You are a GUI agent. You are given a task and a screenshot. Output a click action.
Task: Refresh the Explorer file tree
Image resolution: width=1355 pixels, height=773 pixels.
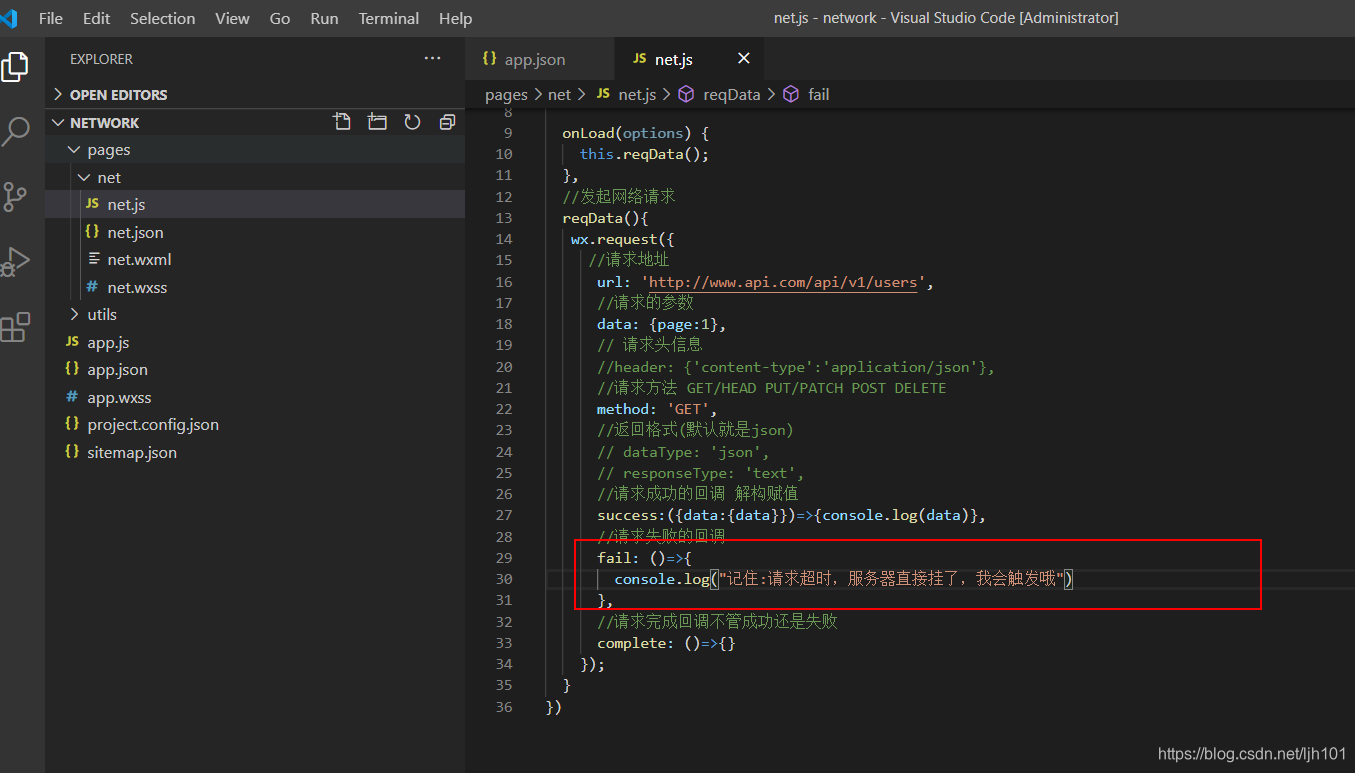coord(412,122)
